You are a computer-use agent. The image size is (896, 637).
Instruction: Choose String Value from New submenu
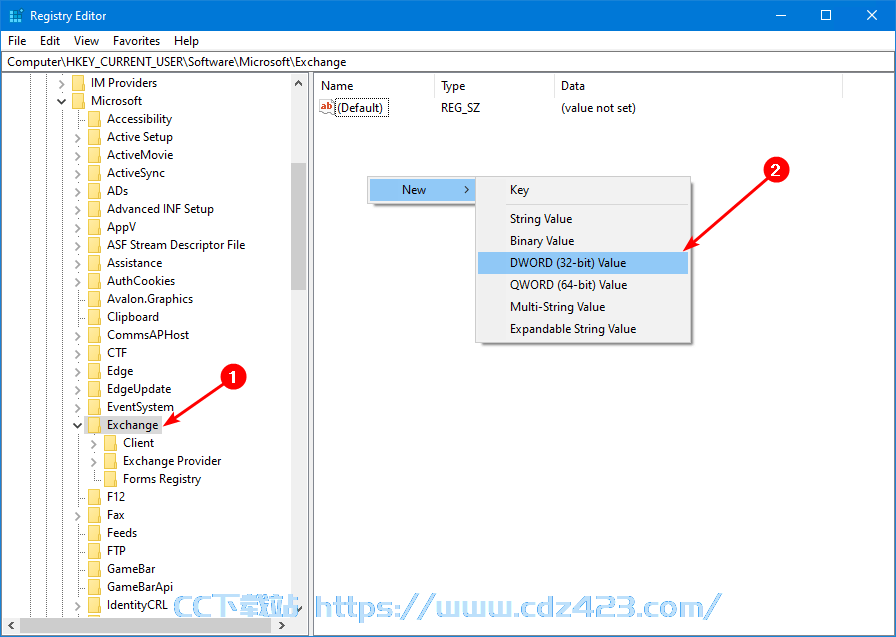pos(583,219)
